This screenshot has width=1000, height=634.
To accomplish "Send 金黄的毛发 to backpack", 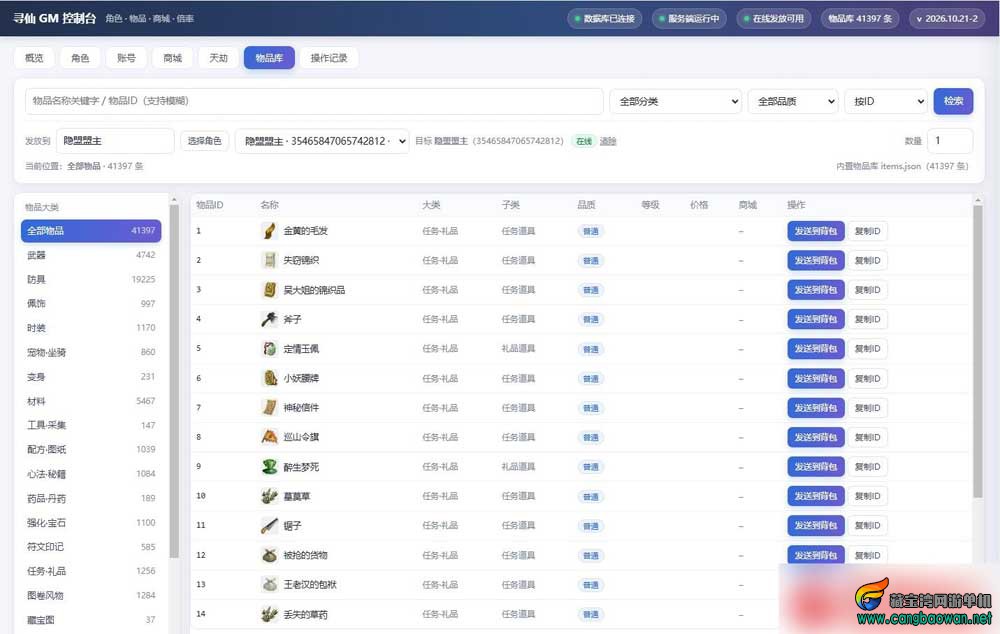I will tap(816, 231).
